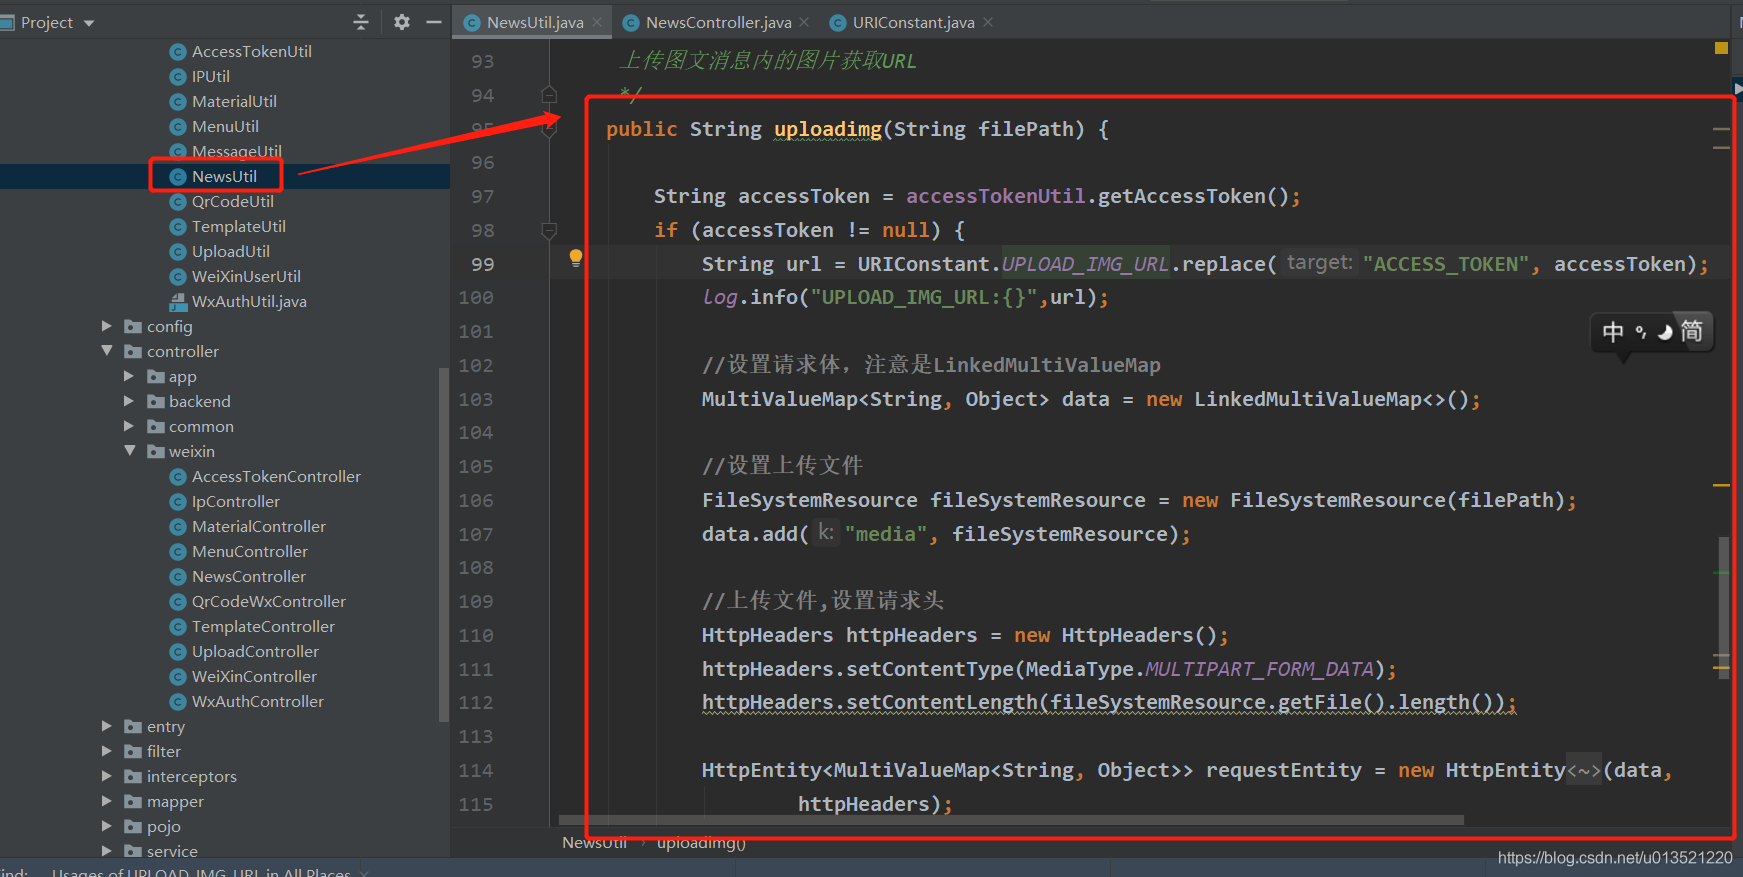Switch to the URIConstant.java tab
This screenshot has height=877, width=1743.
point(913,22)
